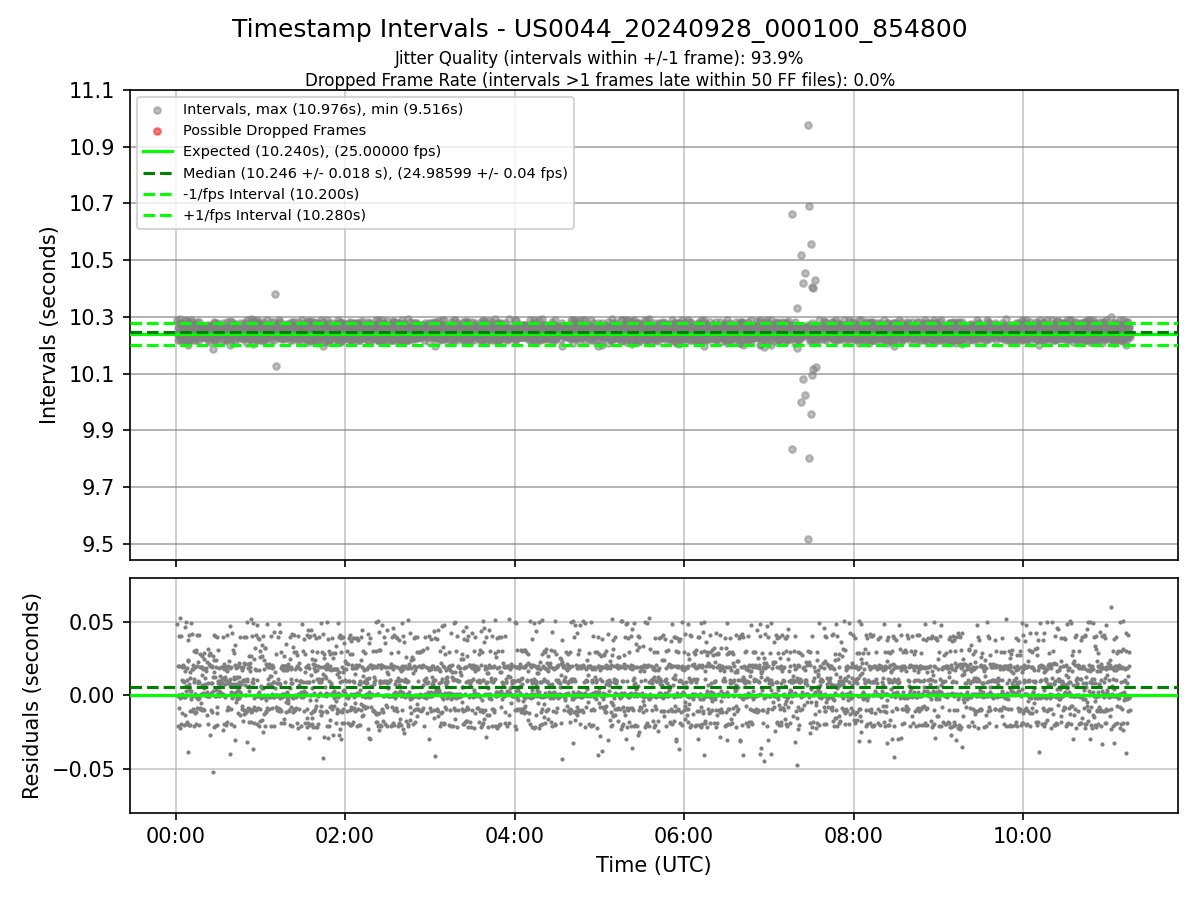Click legend entry 'Intervals, max (10.976s), min (9.516s)'
Screen dimensions: 1200x900
[x=322, y=109]
